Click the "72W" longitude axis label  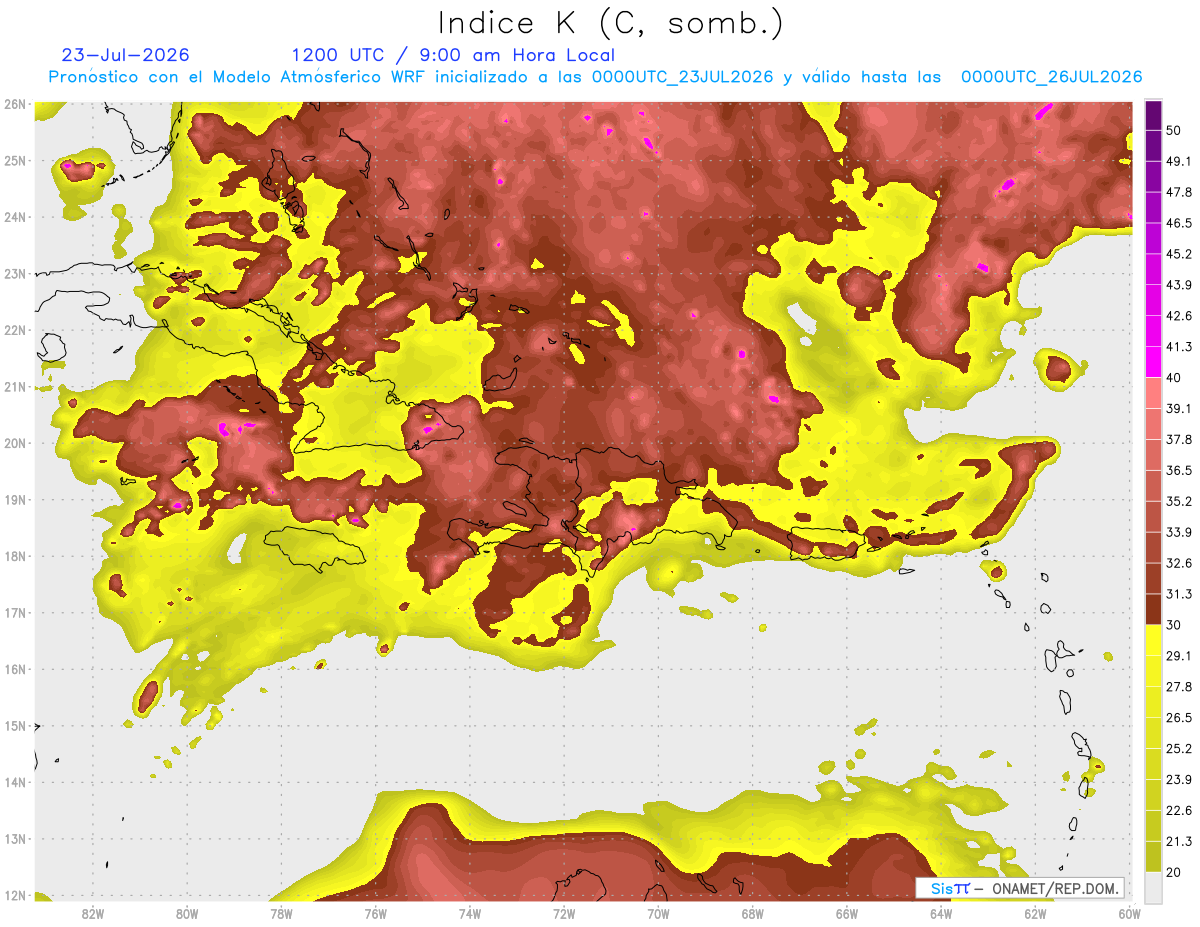[564, 913]
